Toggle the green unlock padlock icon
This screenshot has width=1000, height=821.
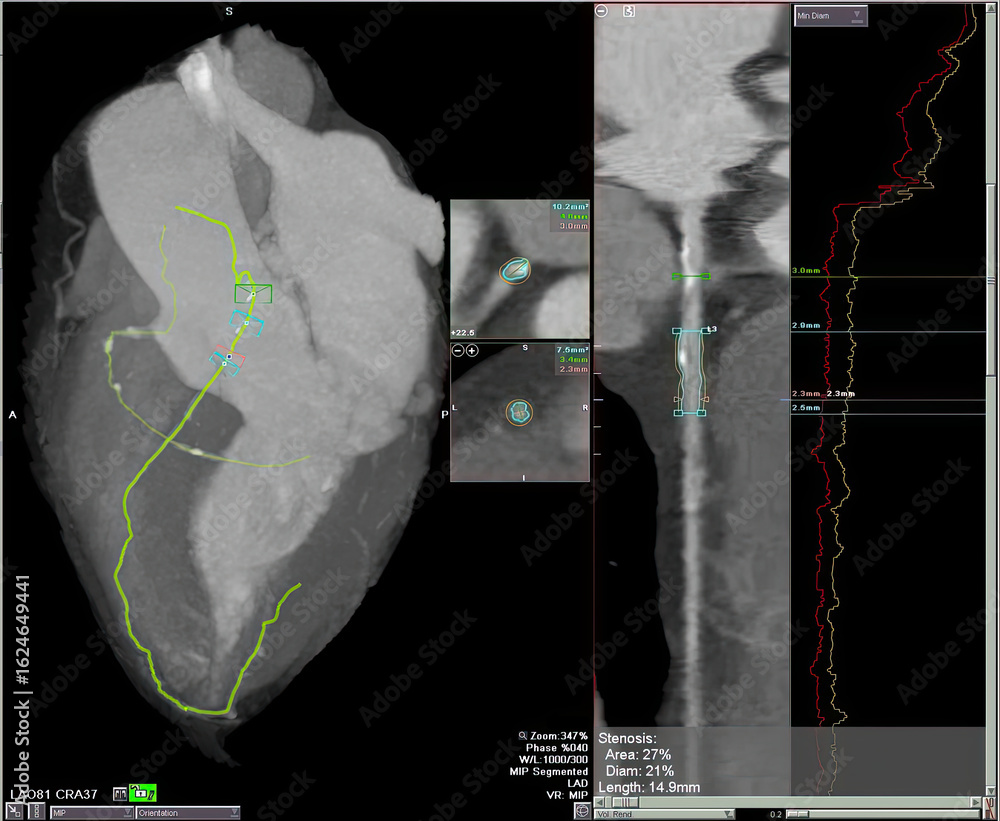(x=142, y=793)
